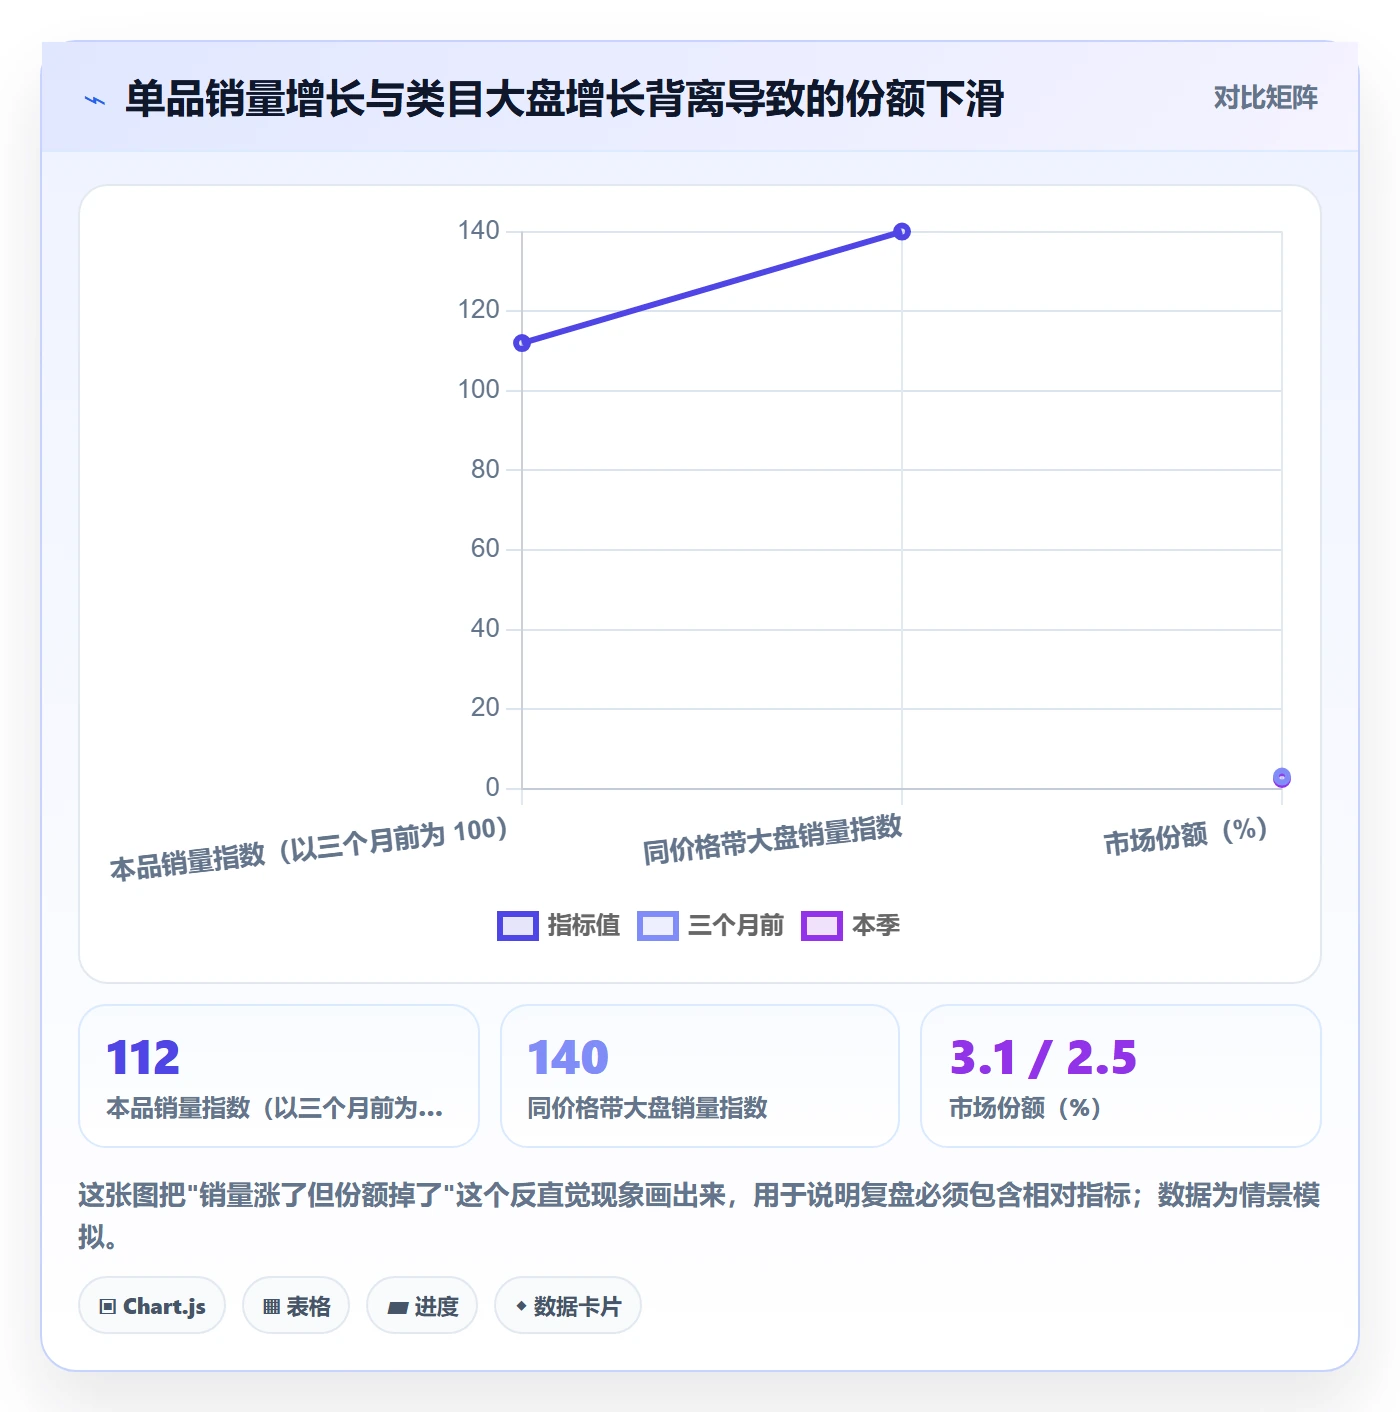
Task: Click the 指标值 legend color box
Action: 518,926
